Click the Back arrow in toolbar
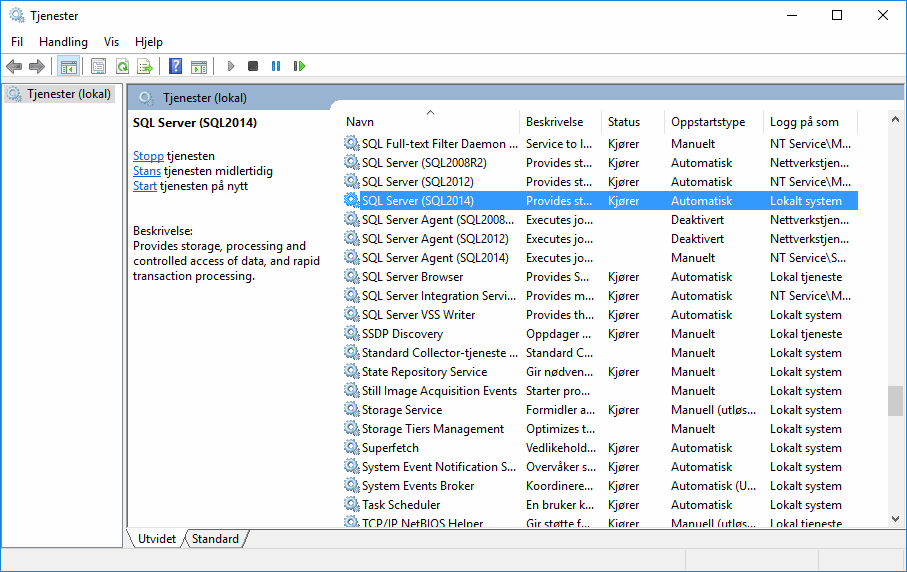Viewport: 907px width, 572px height. [x=14, y=67]
